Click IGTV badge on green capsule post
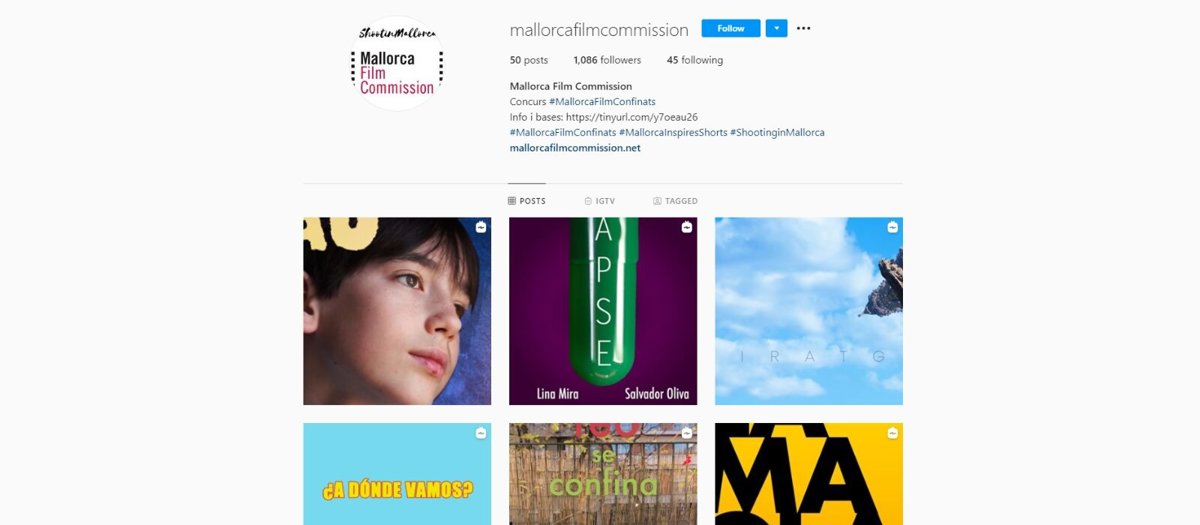 point(686,228)
